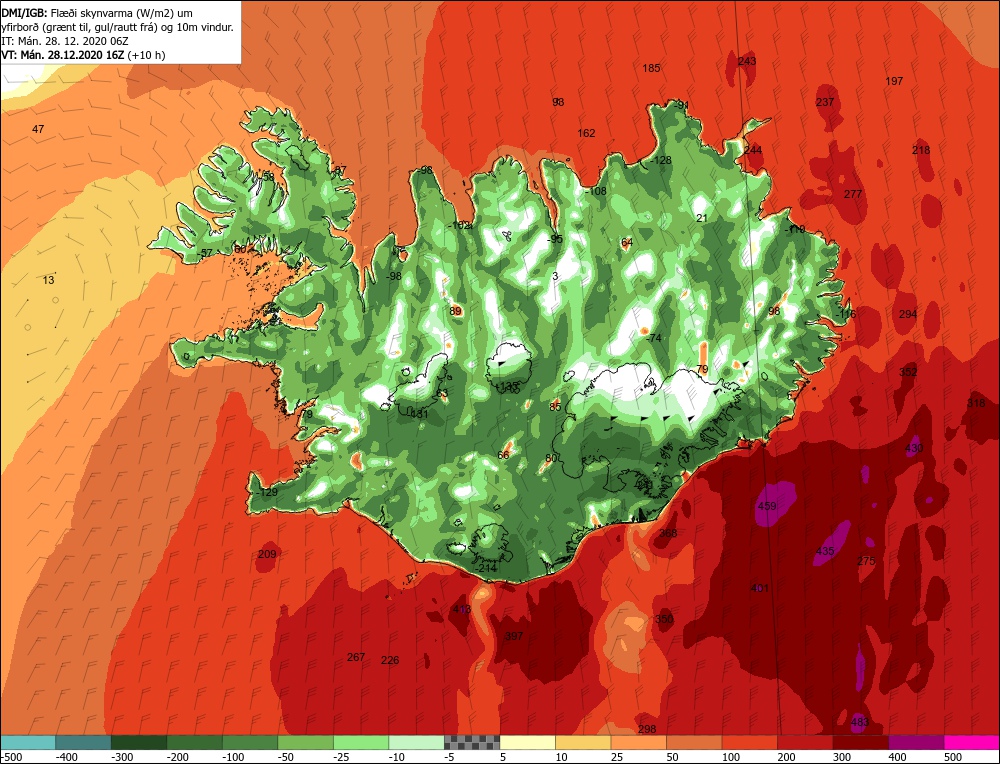The width and height of the screenshot is (1000, 764).
Task: Click the flux value '435' southeast of Iceland
Action: (825, 551)
